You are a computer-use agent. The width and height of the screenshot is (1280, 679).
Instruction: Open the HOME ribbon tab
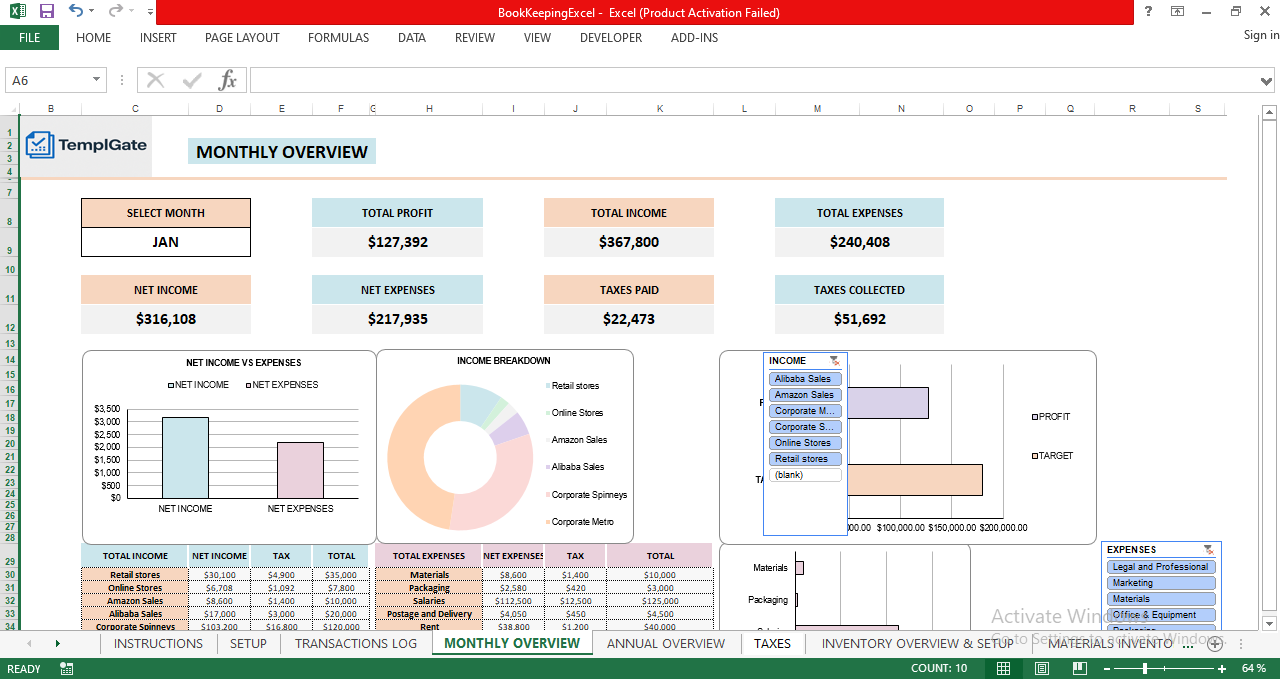click(x=94, y=38)
